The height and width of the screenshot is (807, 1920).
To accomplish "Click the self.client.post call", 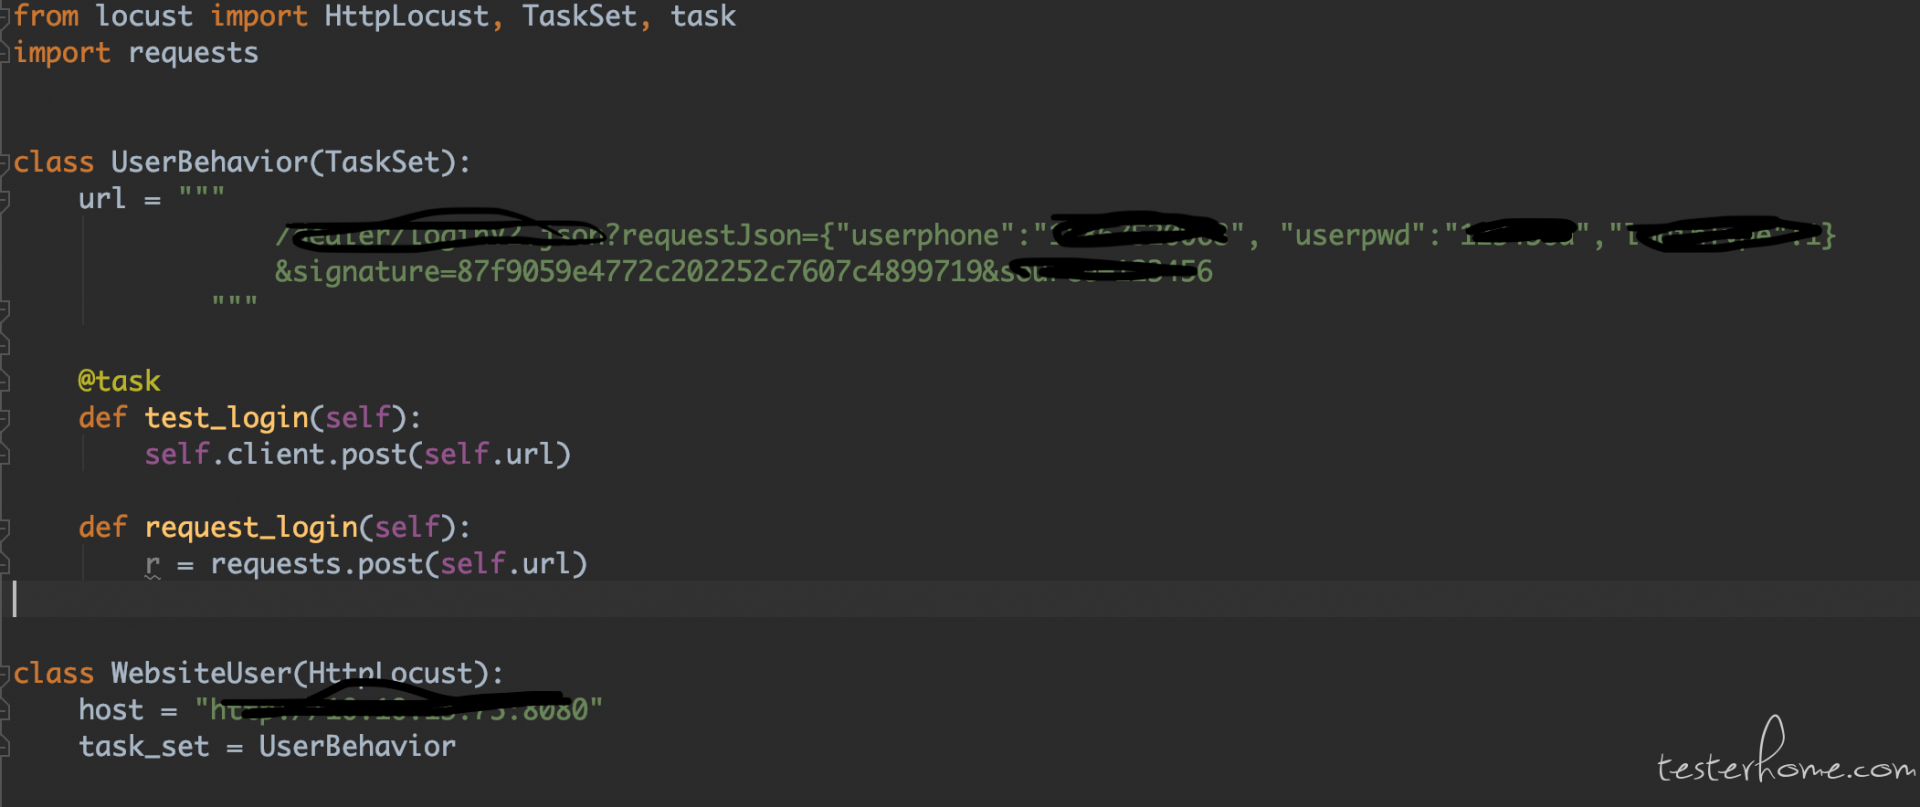I will pyautogui.click(x=357, y=455).
